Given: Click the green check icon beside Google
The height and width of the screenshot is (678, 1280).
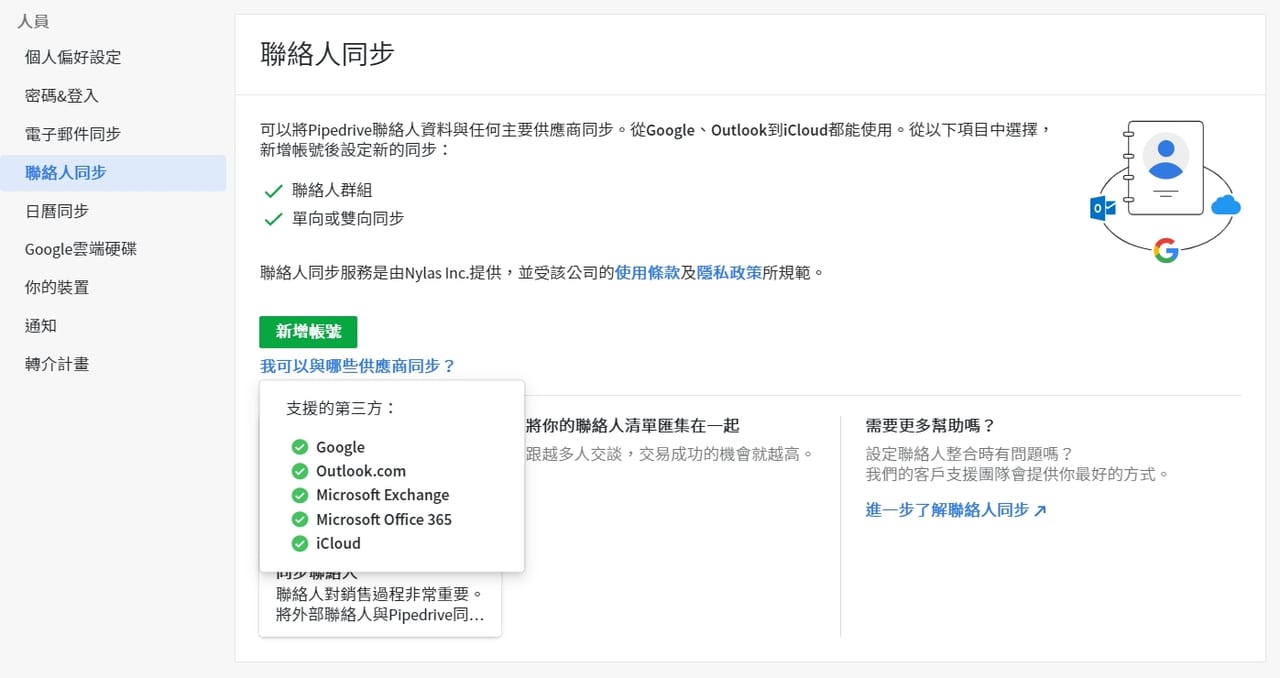Looking at the screenshot, I should tap(299, 447).
